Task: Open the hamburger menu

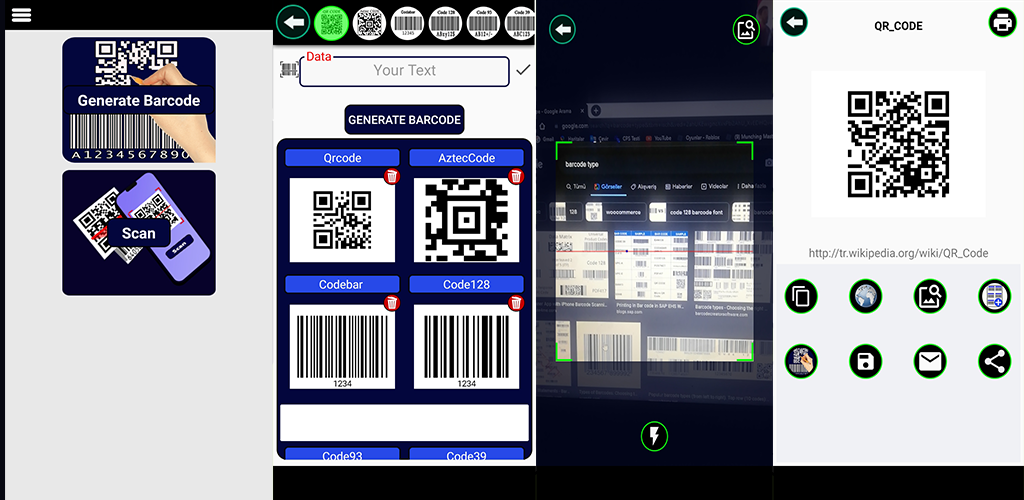Action: pos(22,15)
